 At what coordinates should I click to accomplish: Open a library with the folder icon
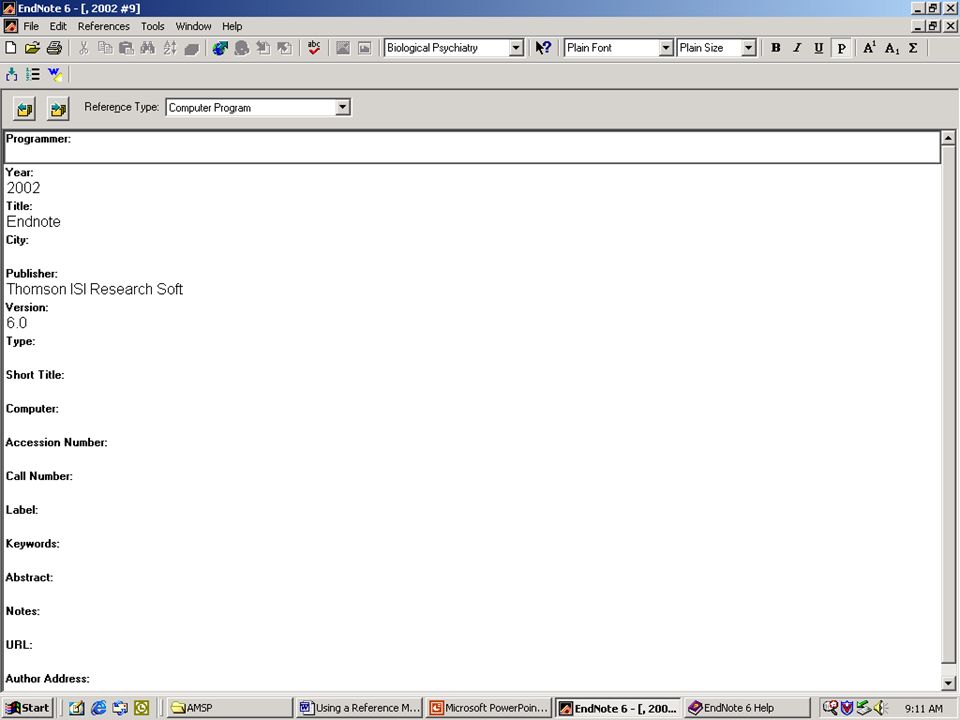[32, 48]
